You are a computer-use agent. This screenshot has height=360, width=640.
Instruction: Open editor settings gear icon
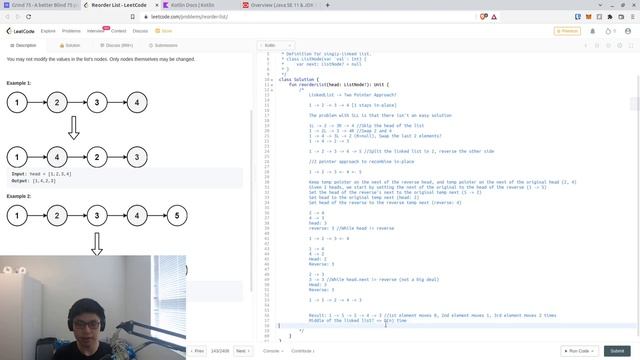coord(620,45)
